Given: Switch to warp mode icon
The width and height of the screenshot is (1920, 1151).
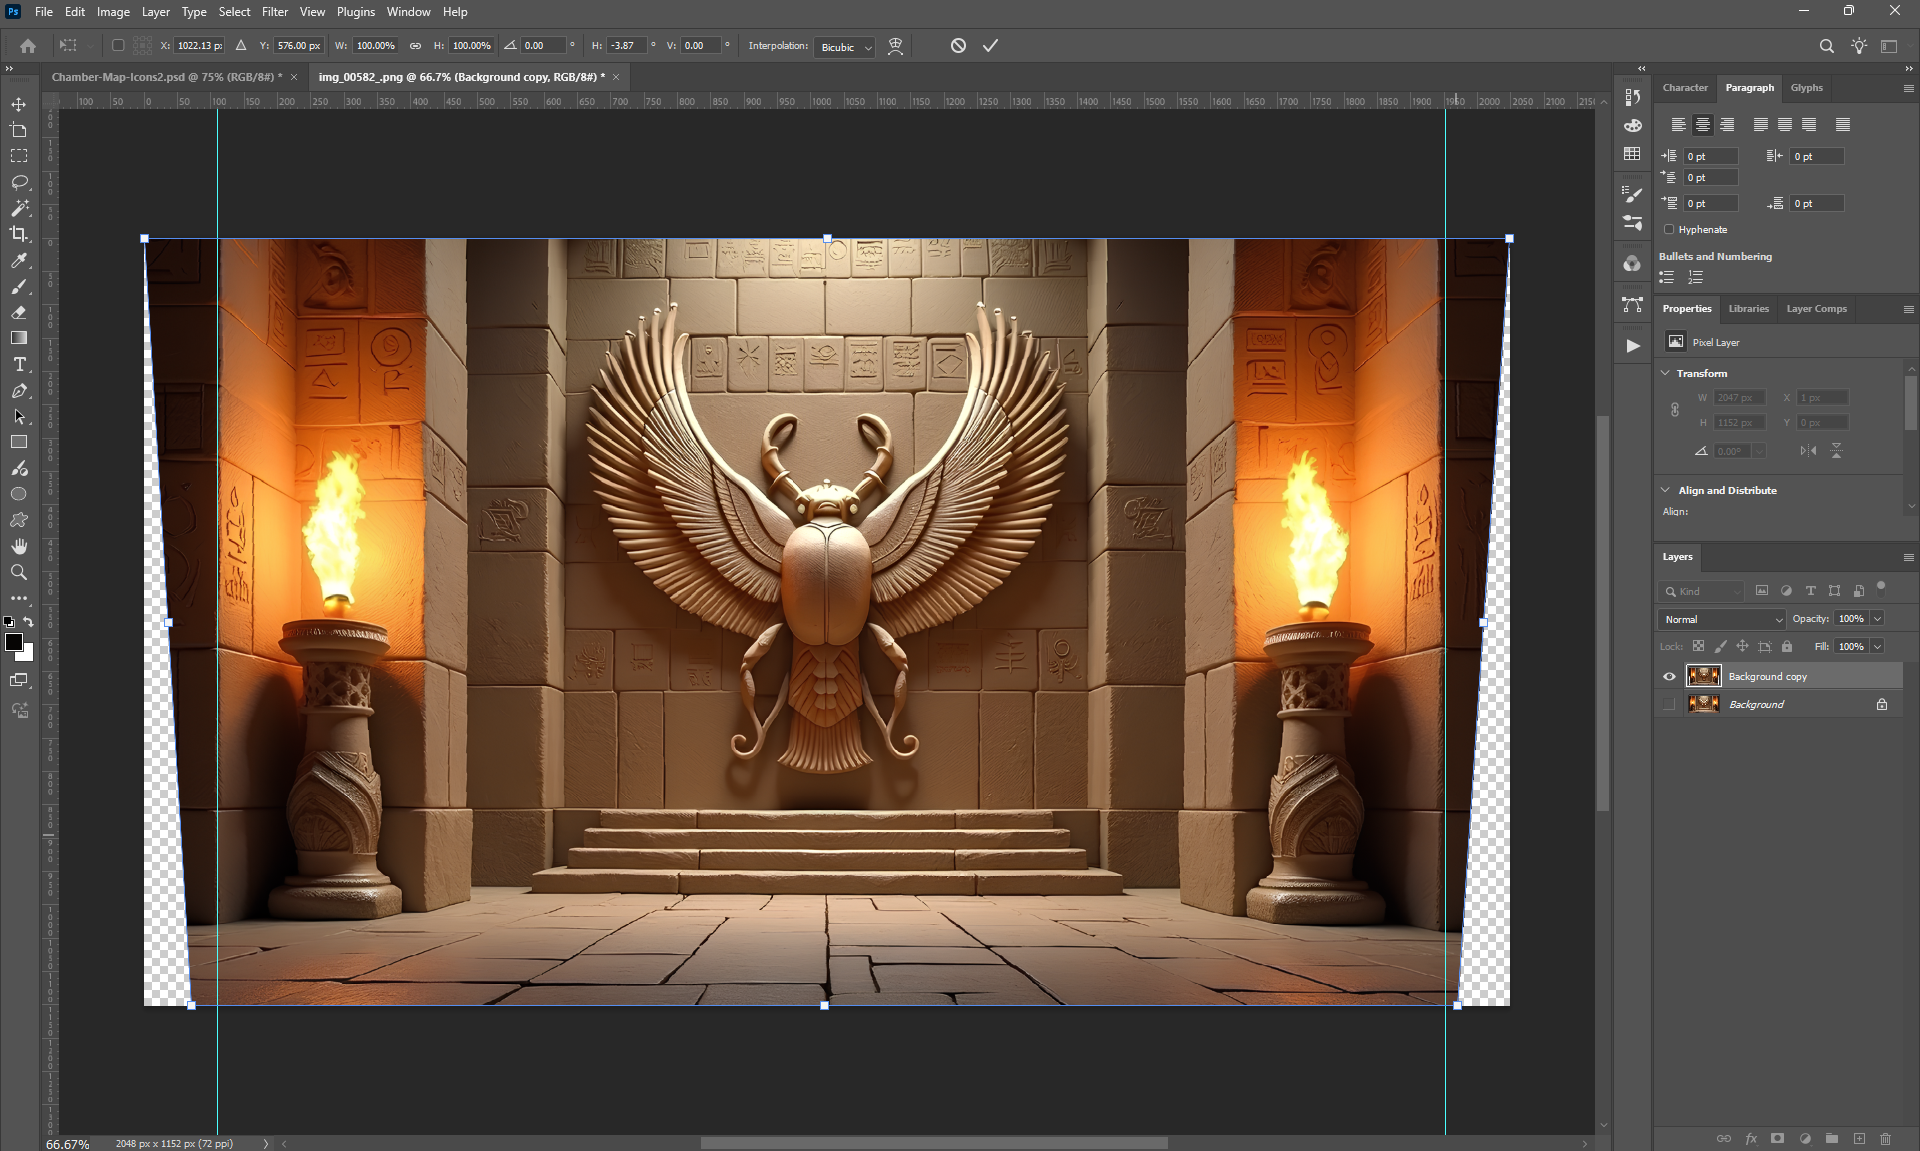Looking at the screenshot, I should [x=895, y=46].
